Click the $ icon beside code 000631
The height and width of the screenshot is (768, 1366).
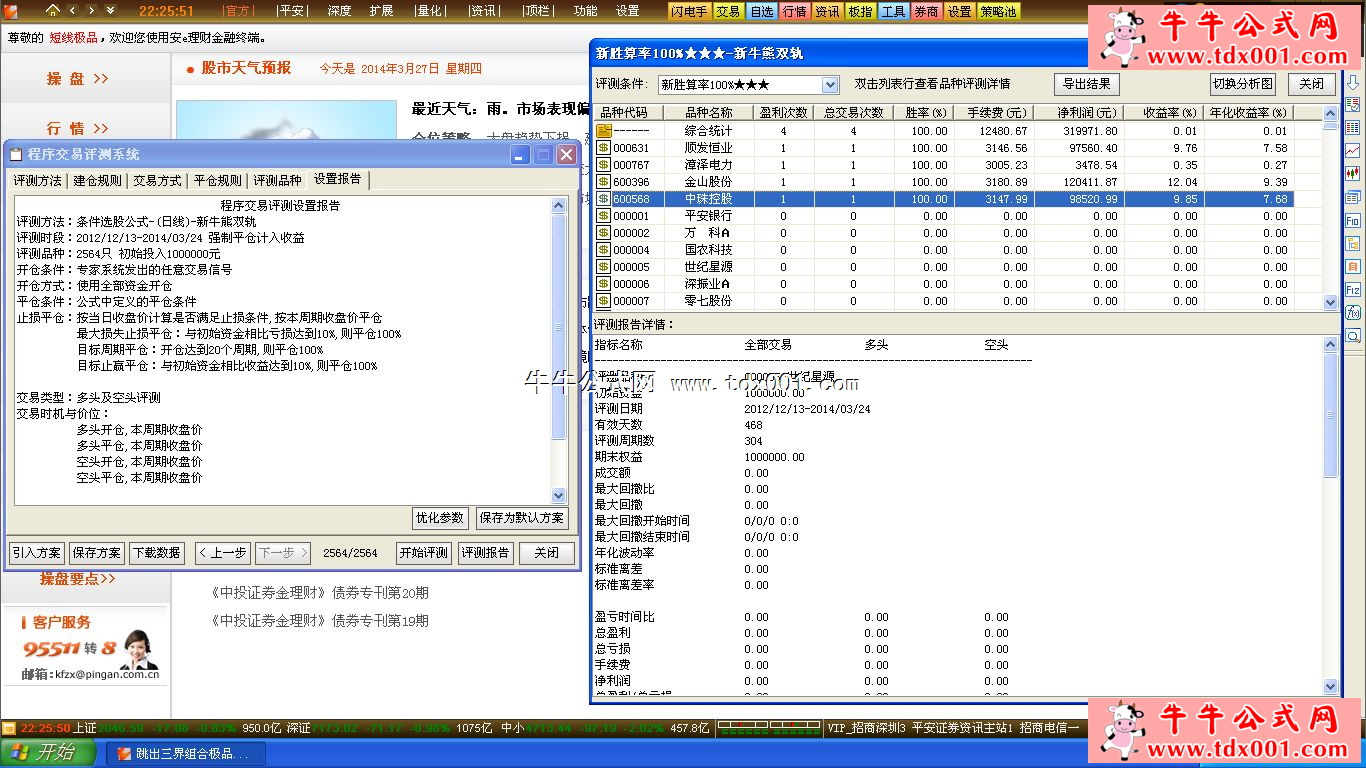603,147
